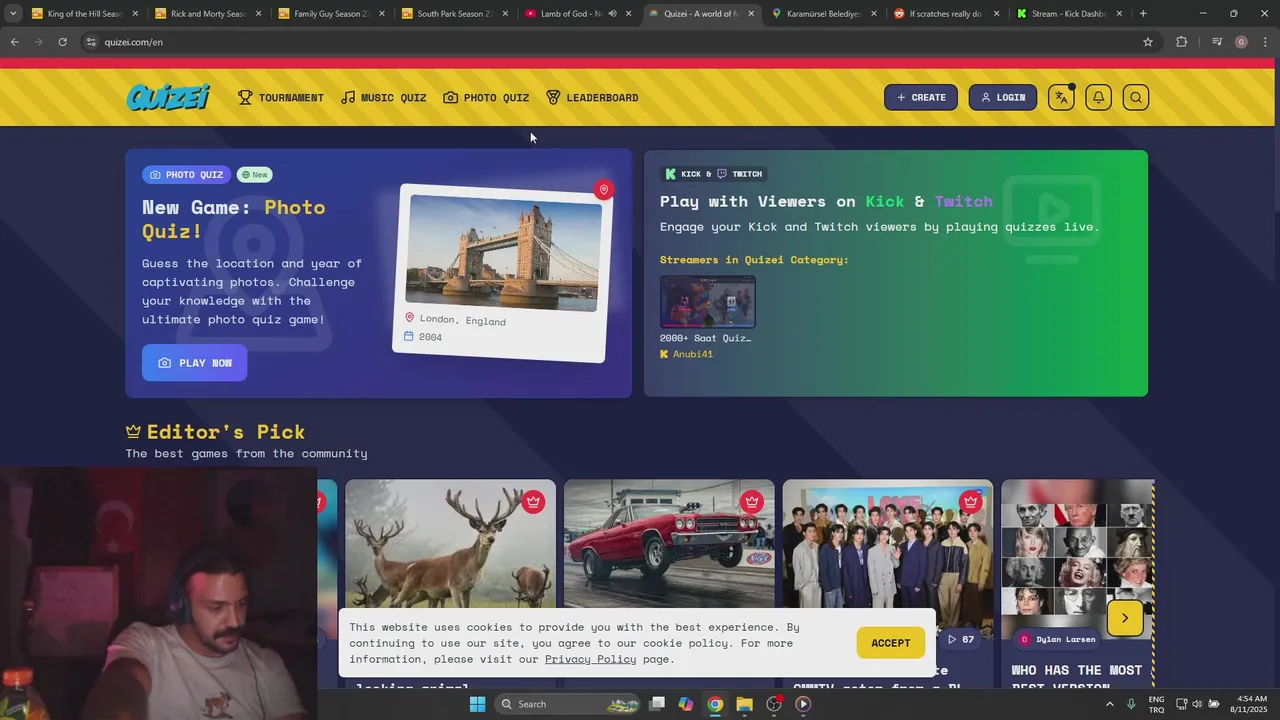Click the Kick & Twitch badge

pos(714,174)
